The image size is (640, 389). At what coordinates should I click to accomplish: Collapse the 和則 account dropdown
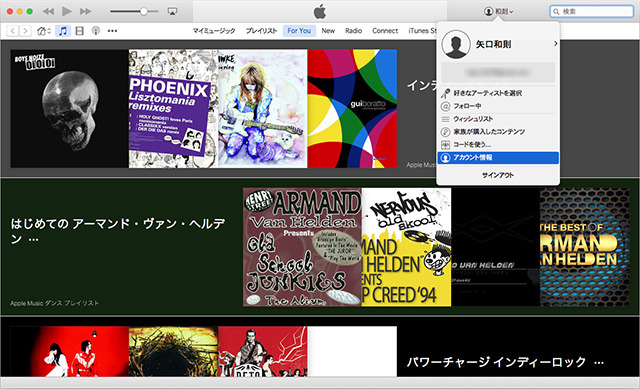click(499, 11)
